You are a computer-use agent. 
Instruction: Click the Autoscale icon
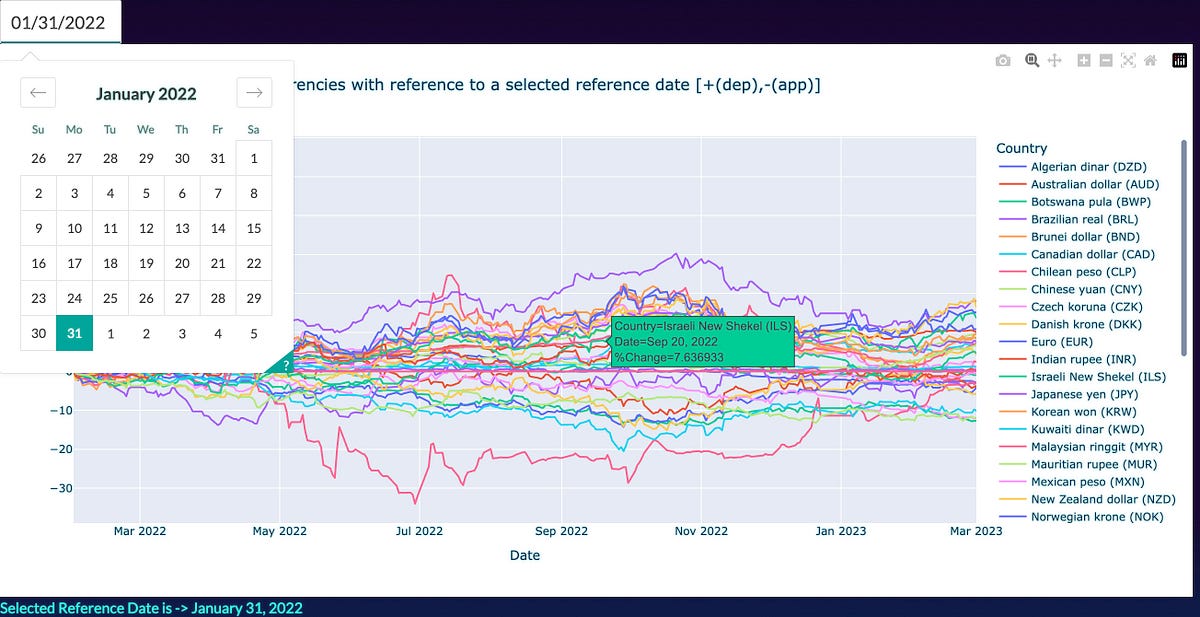click(x=1128, y=61)
